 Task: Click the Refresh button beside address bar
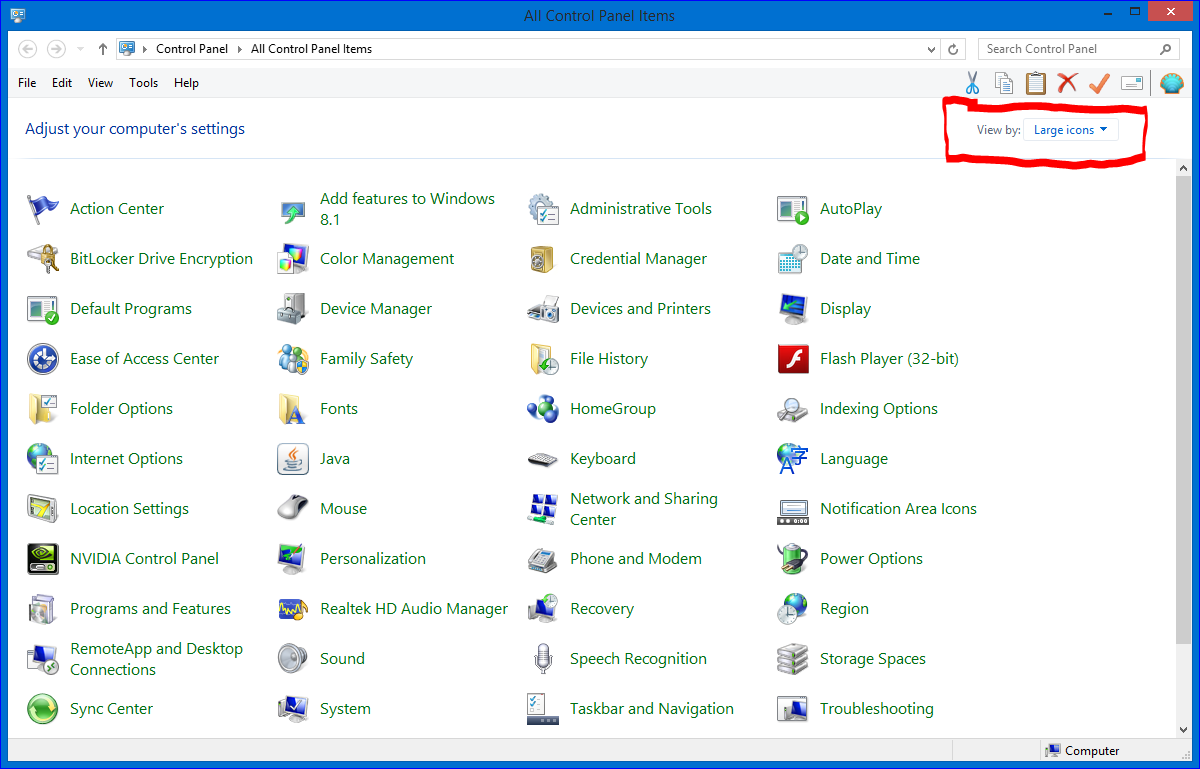point(954,49)
